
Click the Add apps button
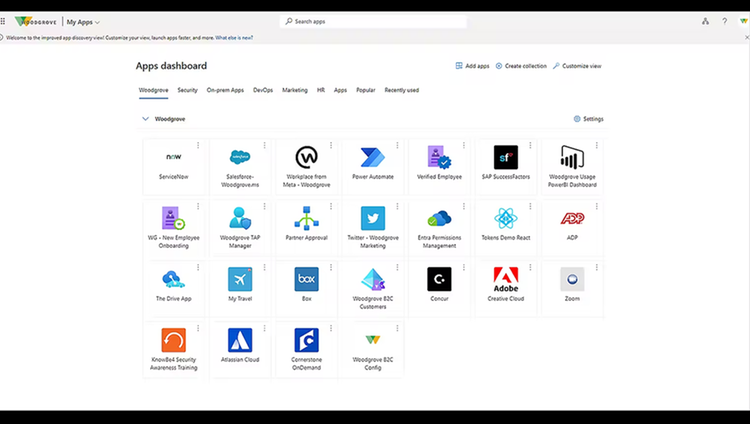tap(473, 66)
